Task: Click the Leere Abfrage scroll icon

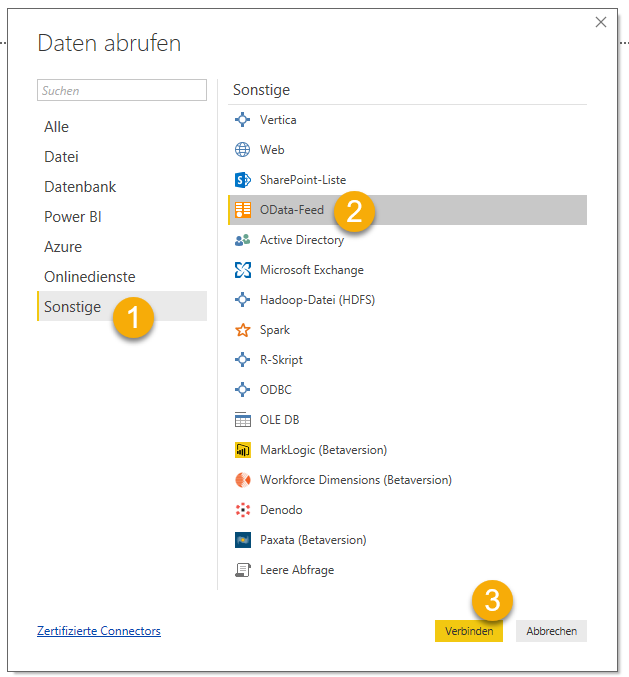Action: [242, 570]
